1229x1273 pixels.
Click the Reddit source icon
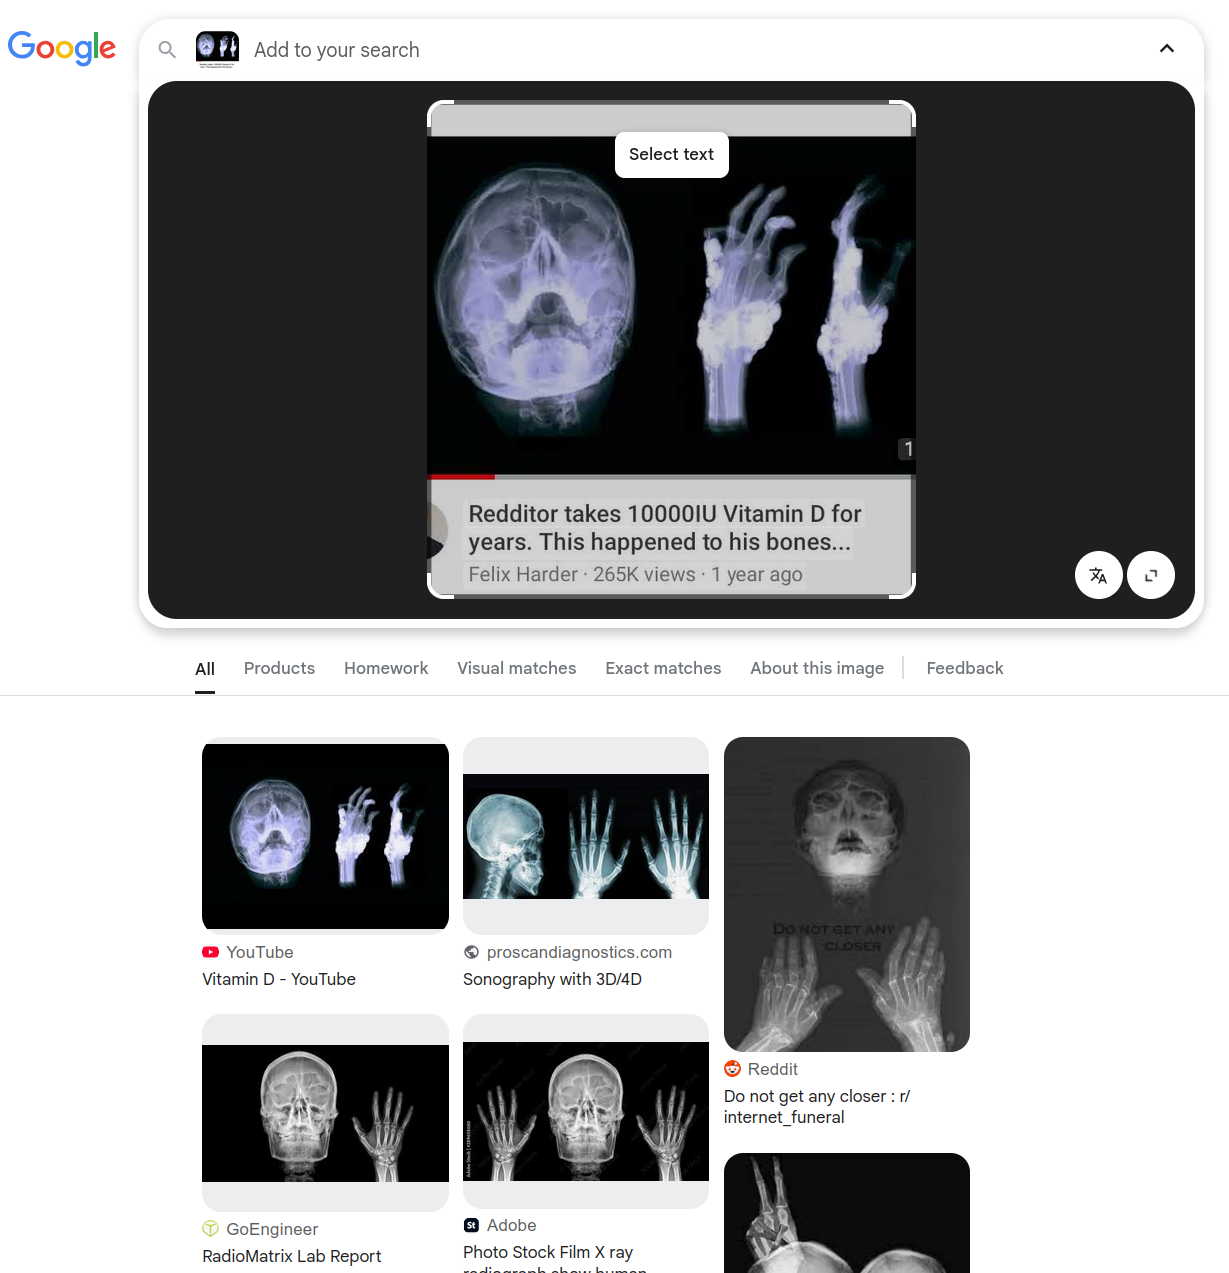732,1069
